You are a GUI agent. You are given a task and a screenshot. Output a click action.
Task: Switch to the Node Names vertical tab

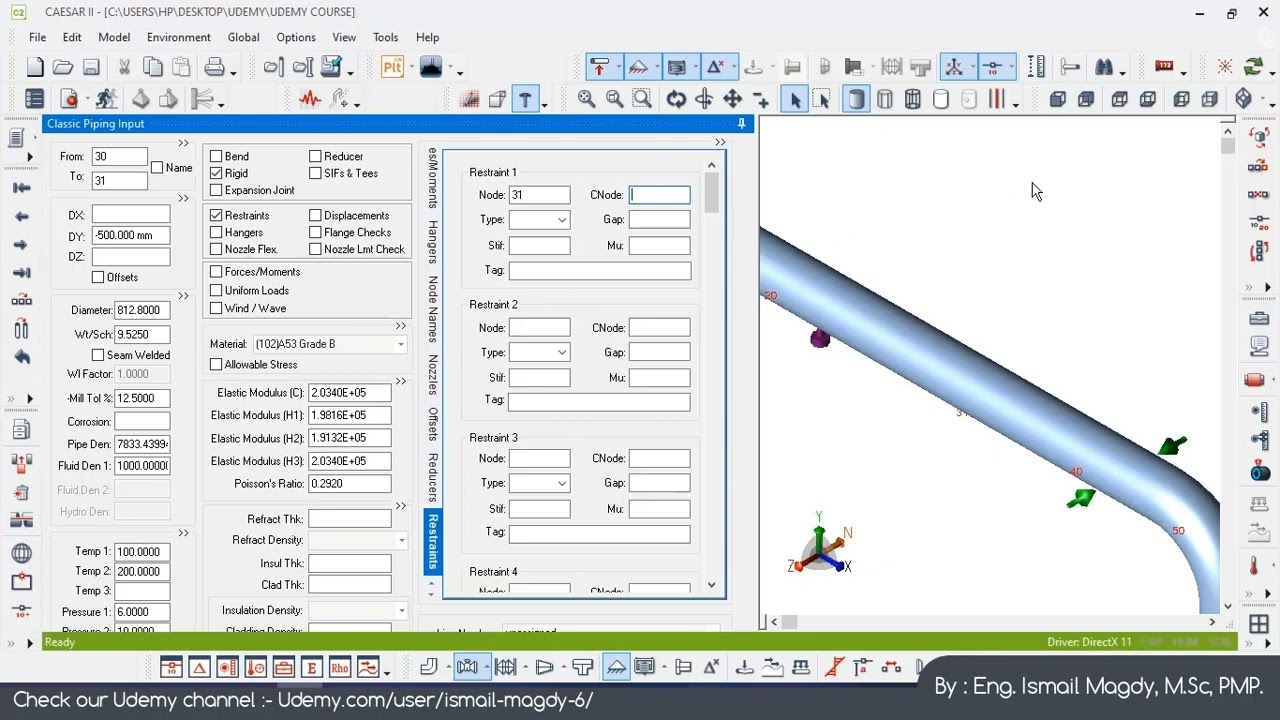click(432, 309)
